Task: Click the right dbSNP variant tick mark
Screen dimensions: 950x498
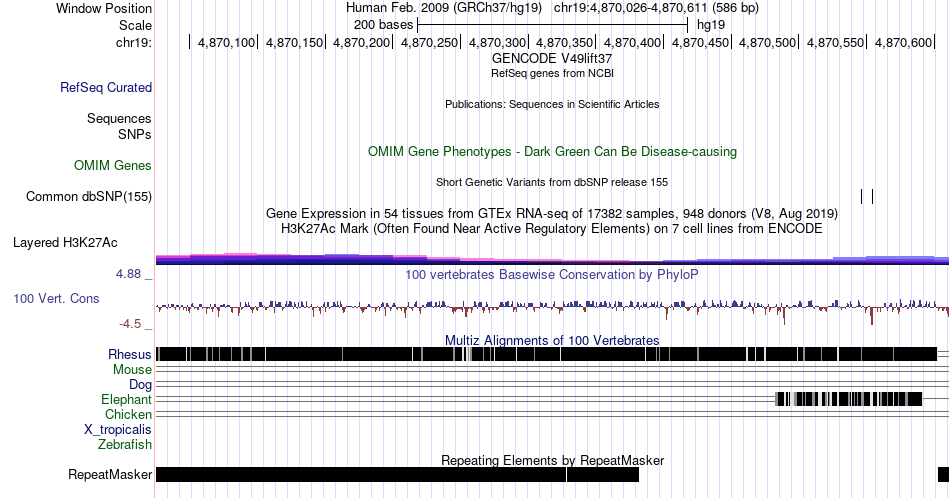Action: 872,196
